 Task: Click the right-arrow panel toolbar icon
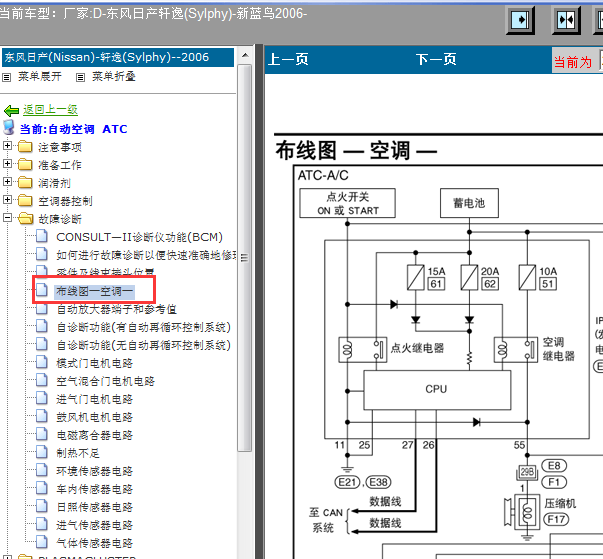520,20
